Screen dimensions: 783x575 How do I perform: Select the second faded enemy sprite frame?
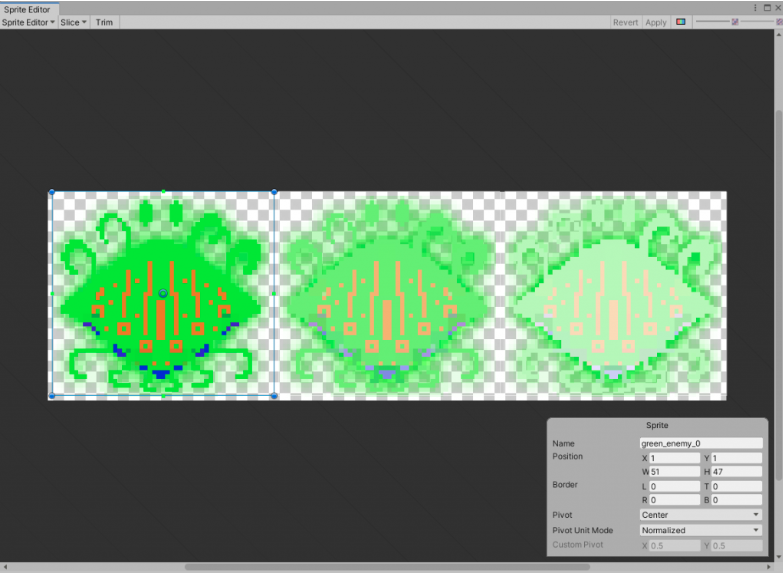click(388, 295)
